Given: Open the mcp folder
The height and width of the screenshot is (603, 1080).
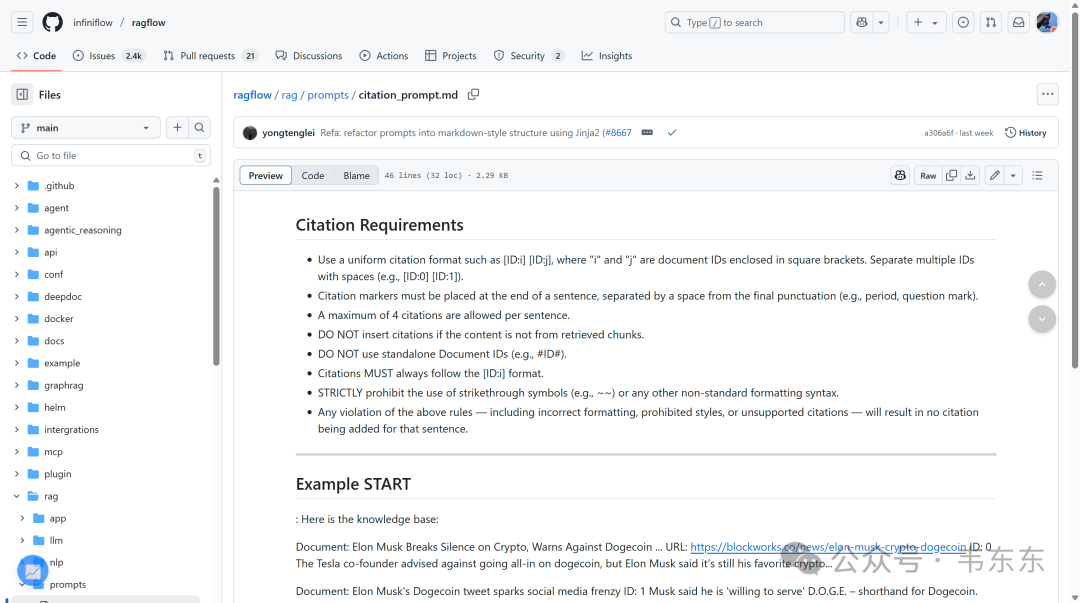Looking at the screenshot, I should pyautogui.click(x=53, y=452).
